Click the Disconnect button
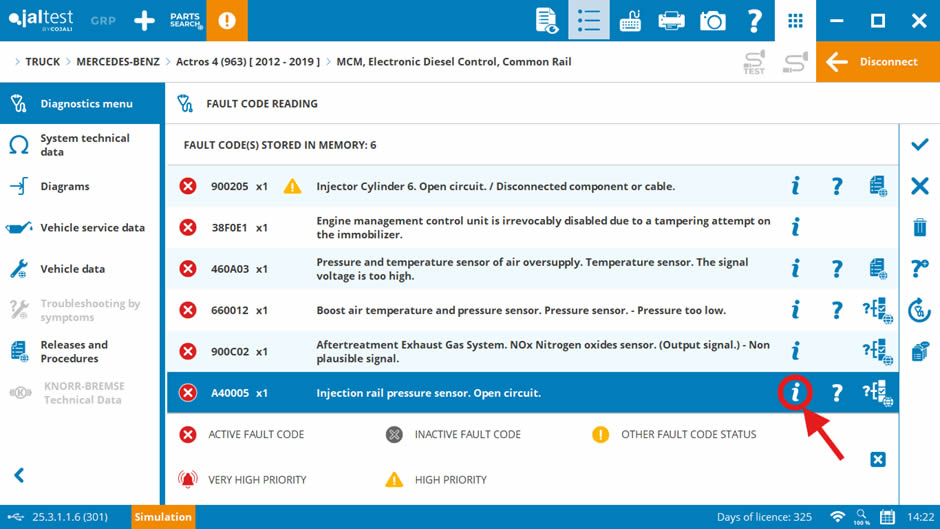Screen dimensions: 940x529 tap(878, 62)
